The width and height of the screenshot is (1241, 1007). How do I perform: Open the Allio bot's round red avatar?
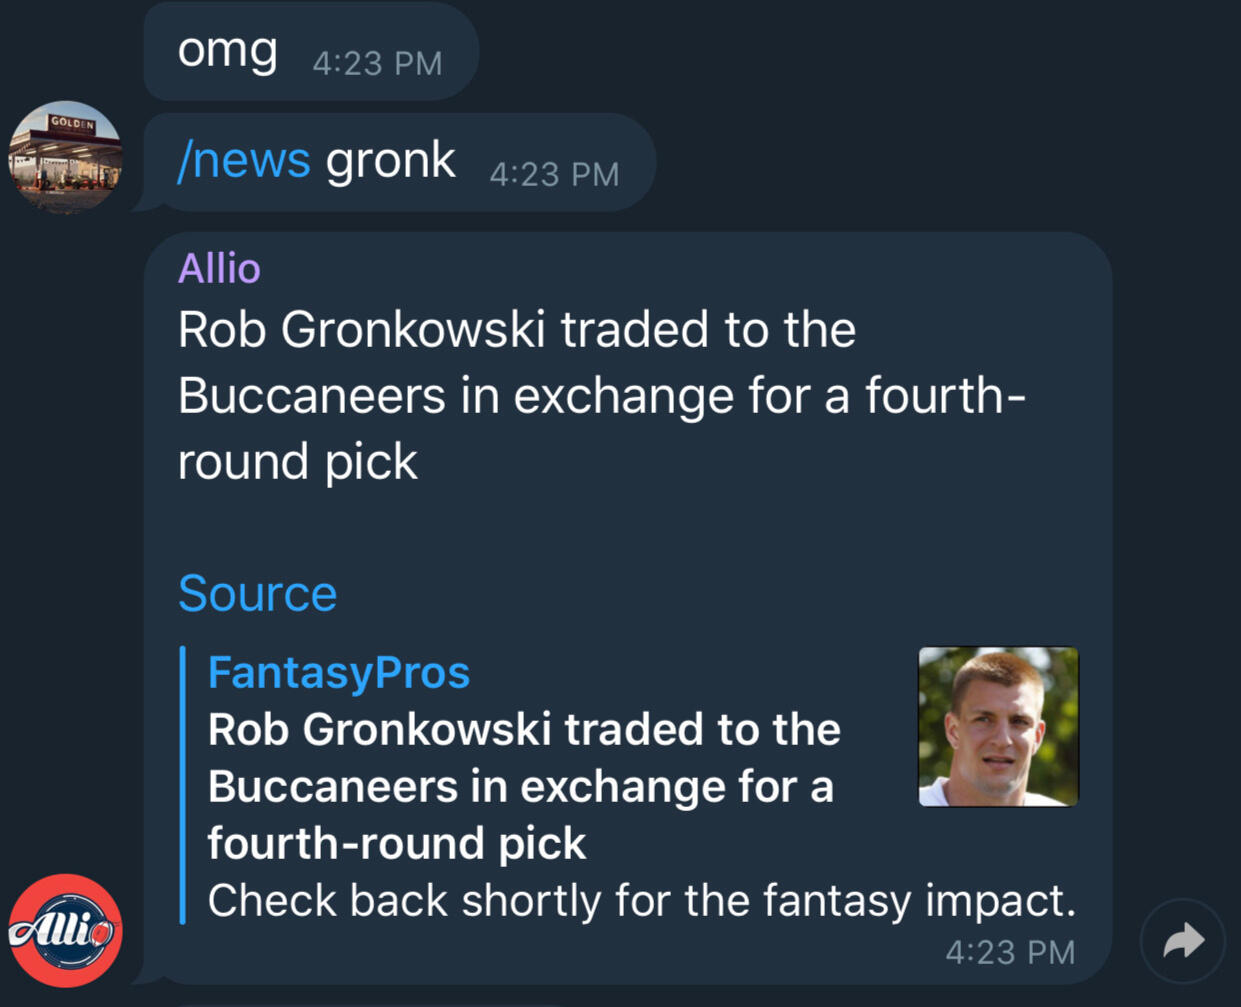pyautogui.click(x=66, y=930)
